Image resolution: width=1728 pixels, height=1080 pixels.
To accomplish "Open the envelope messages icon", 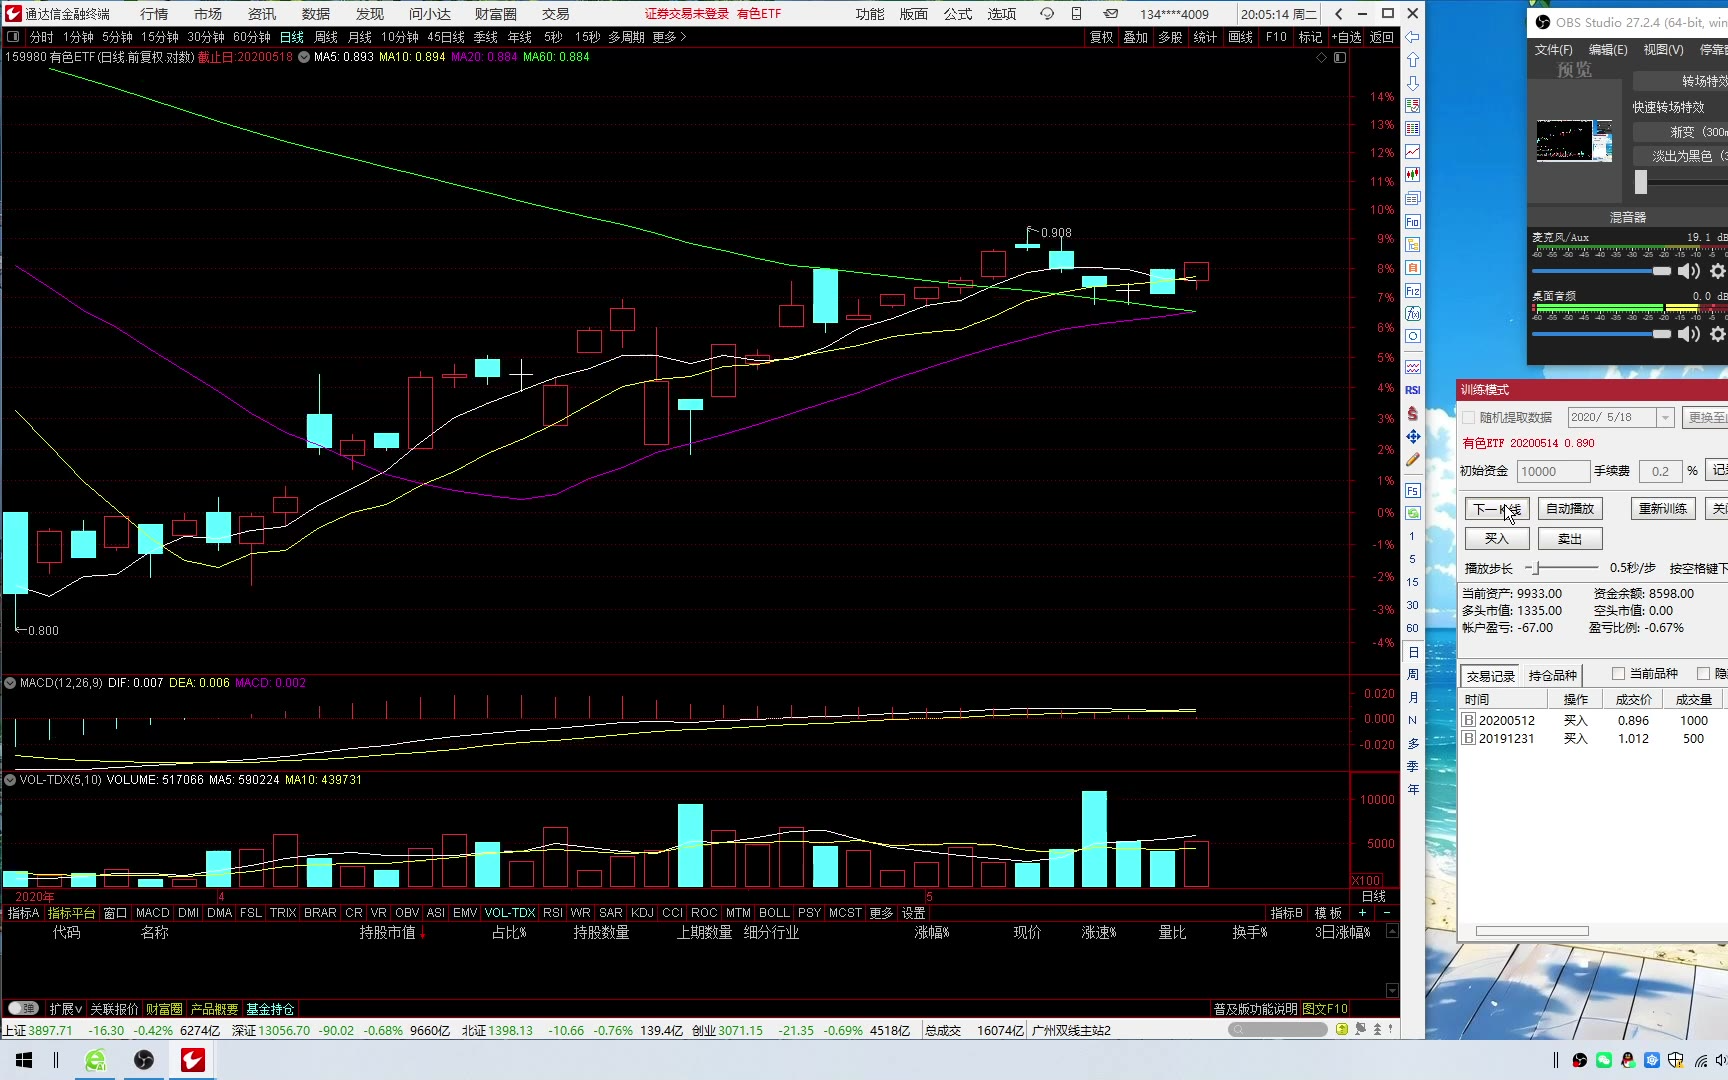I will (x=1110, y=14).
